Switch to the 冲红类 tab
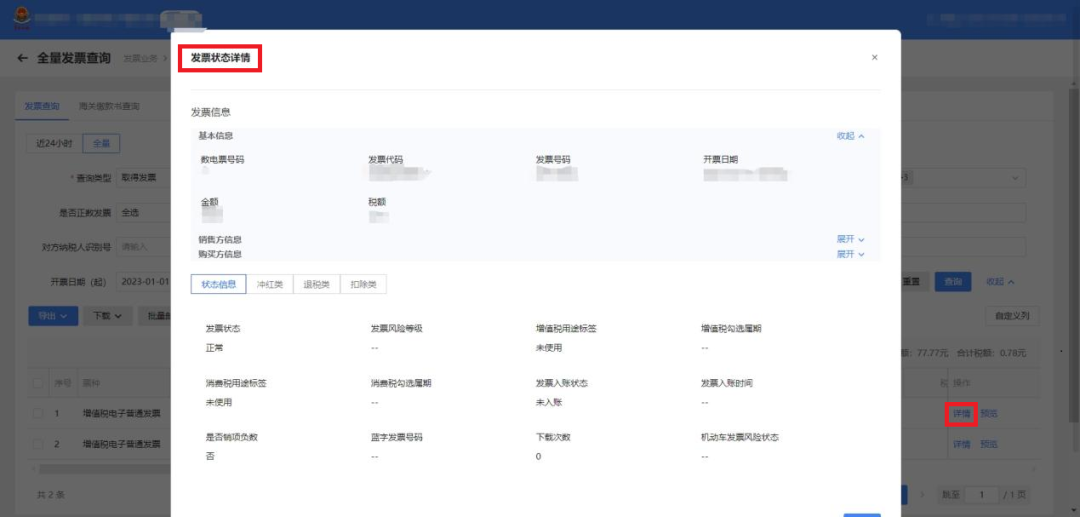 pos(270,284)
